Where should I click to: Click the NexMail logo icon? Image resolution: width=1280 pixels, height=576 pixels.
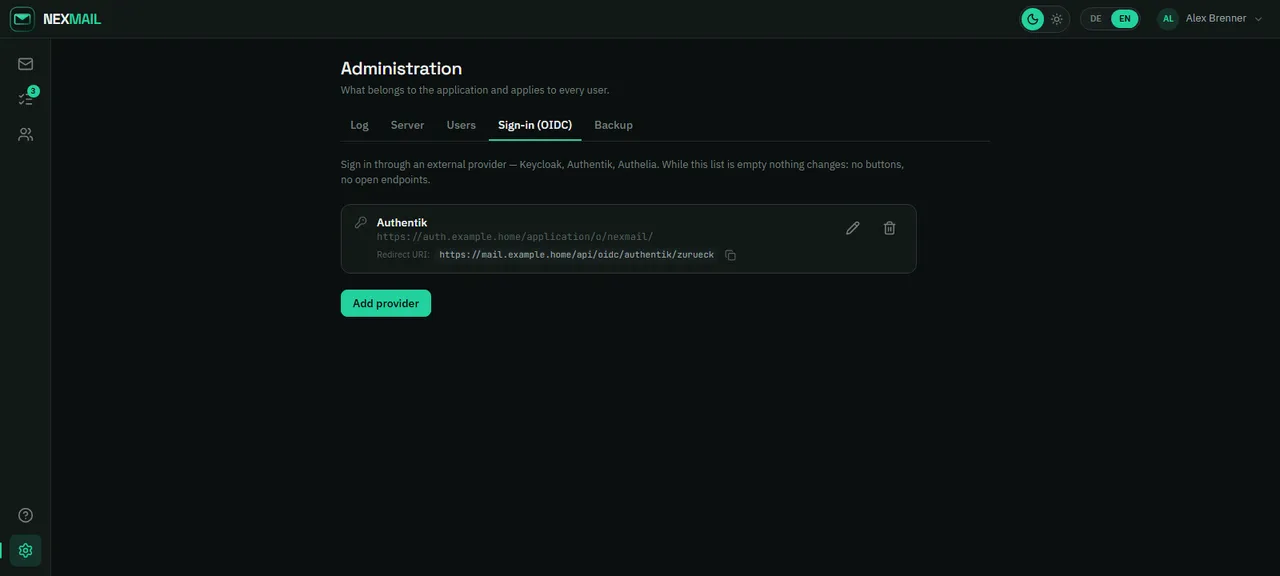(22, 19)
